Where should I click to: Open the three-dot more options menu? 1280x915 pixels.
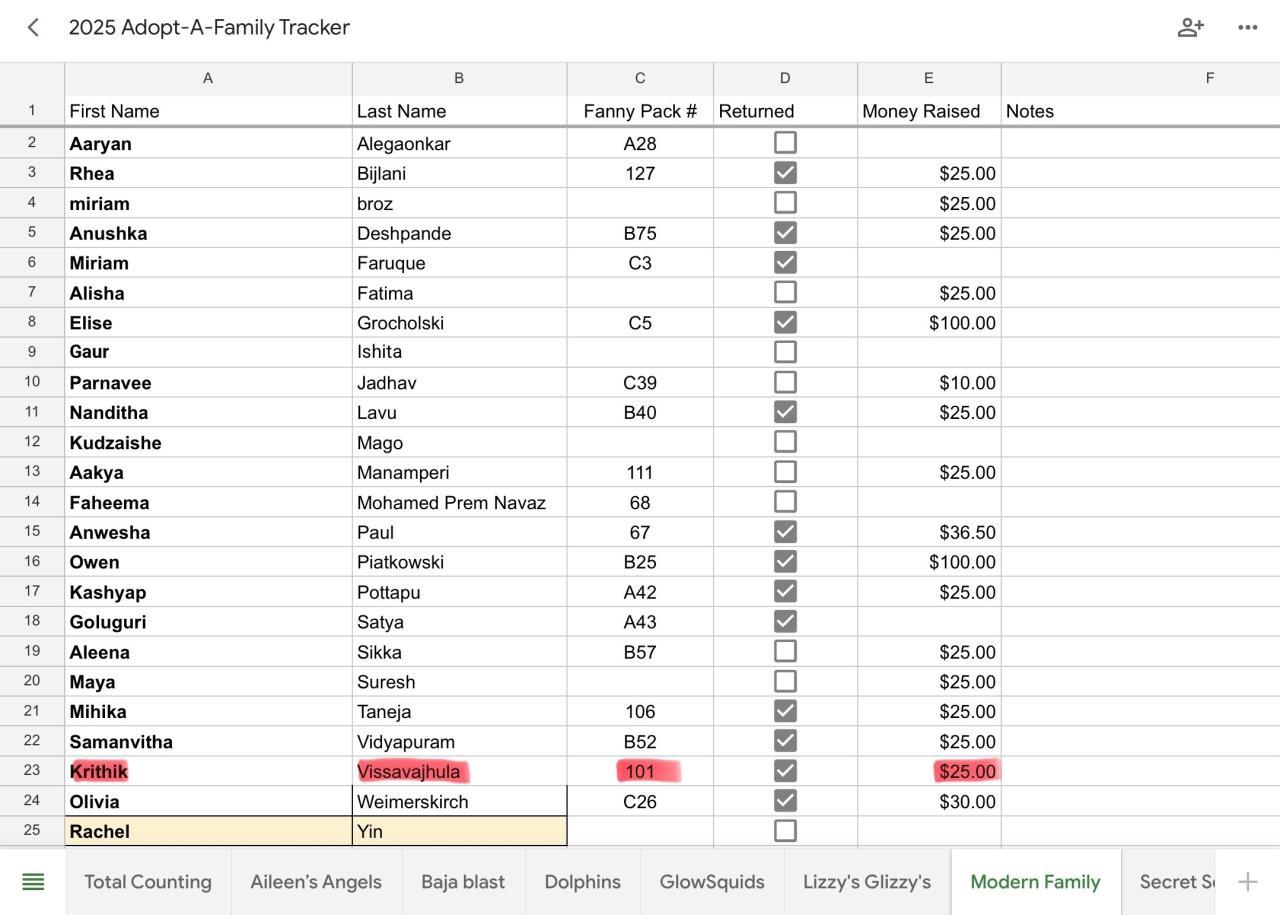(x=1247, y=27)
